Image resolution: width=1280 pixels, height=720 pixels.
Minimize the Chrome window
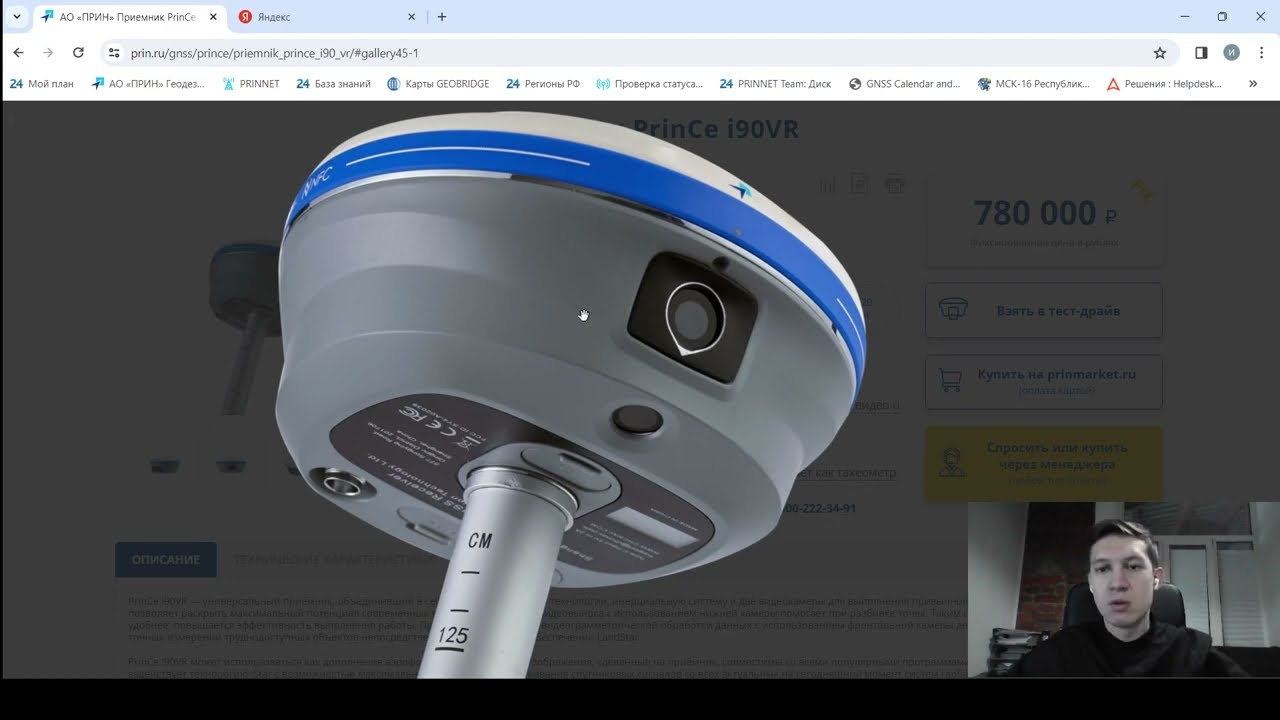(x=1185, y=17)
